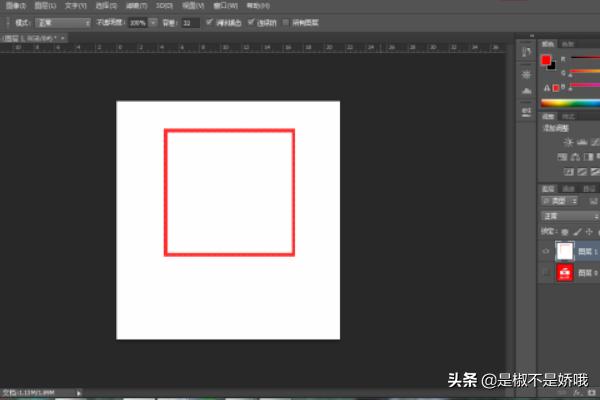Lock transparent pixels checkerboard icon
This screenshot has width=600, height=400.
(565, 232)
